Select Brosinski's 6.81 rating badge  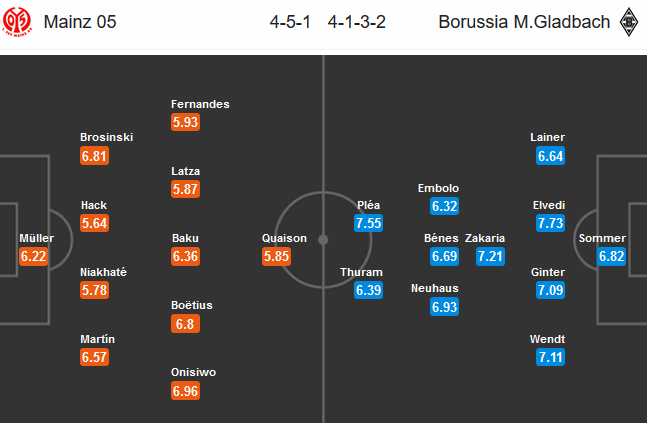[x=94, y=156]
